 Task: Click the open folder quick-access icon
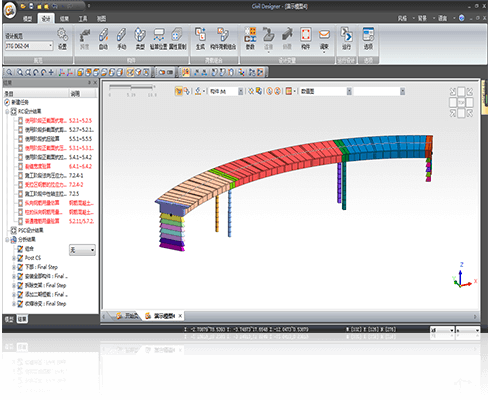(x=23, y=6)
